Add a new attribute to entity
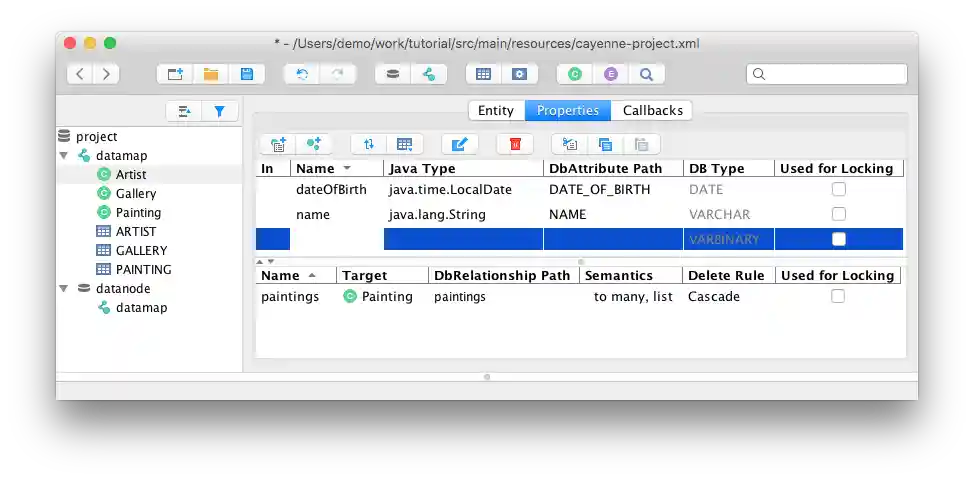 pyautogui.click(x=278, y=144)
